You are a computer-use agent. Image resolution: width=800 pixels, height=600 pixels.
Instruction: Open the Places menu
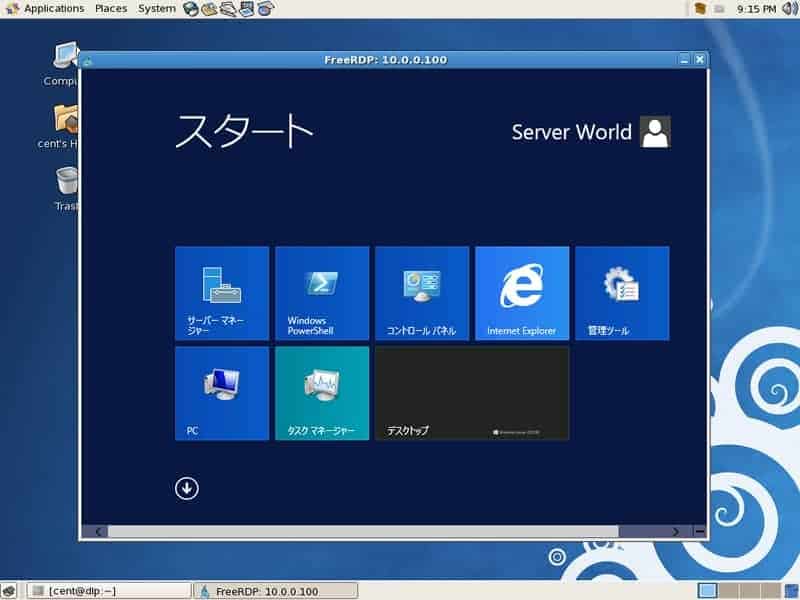[x=111, y=9]
